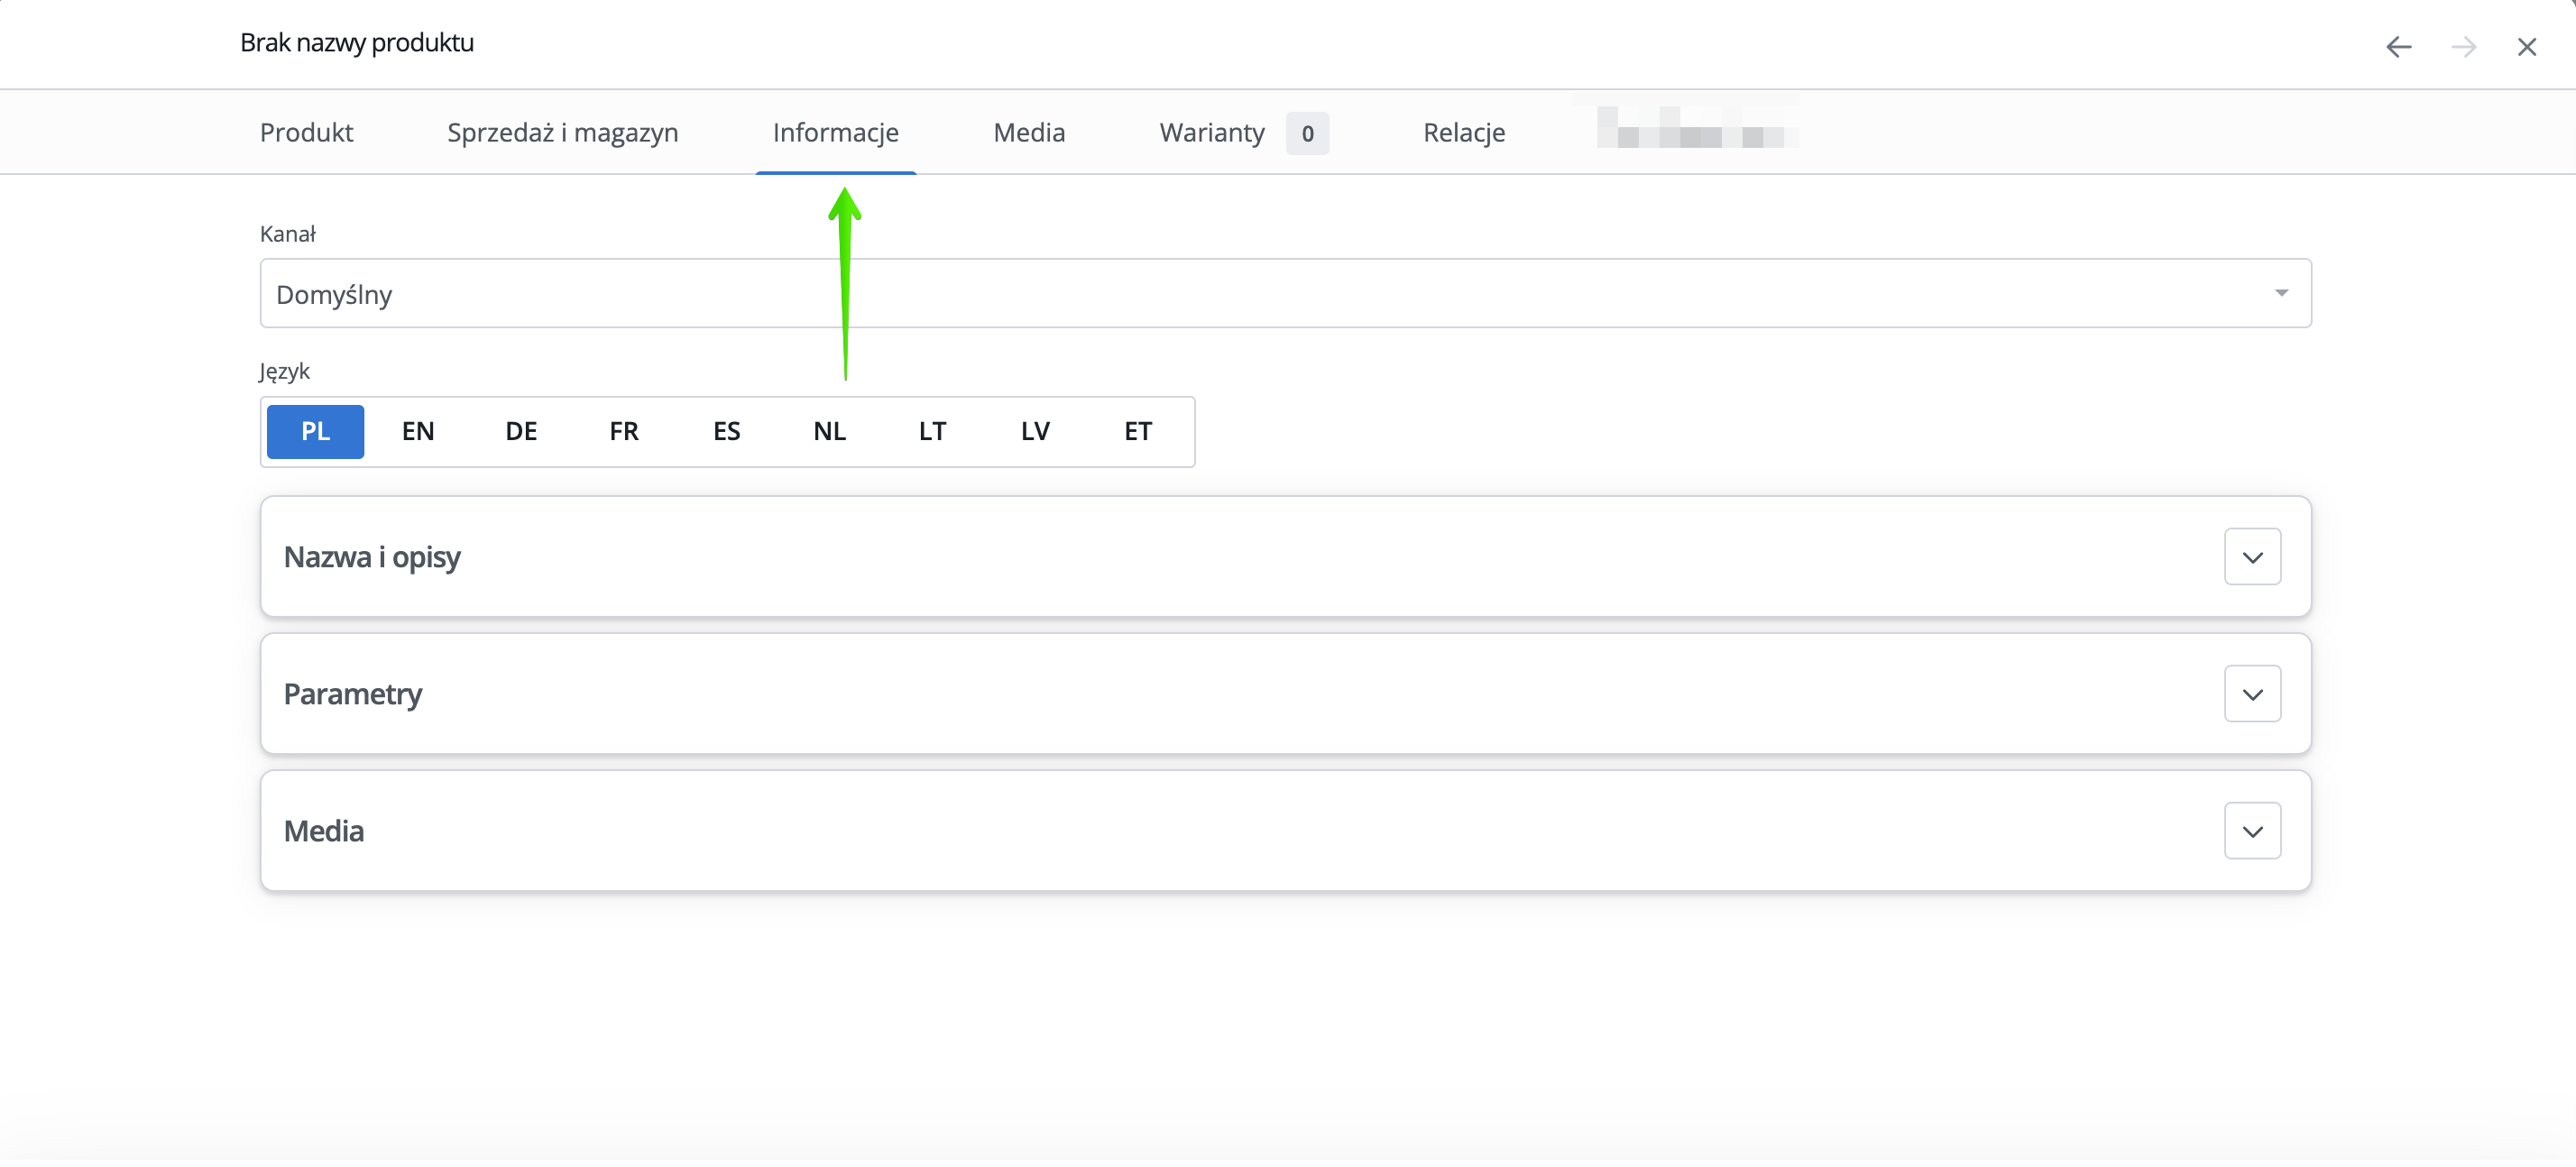Choose the NL language option

pyautogui.click(x=829, y=432)
